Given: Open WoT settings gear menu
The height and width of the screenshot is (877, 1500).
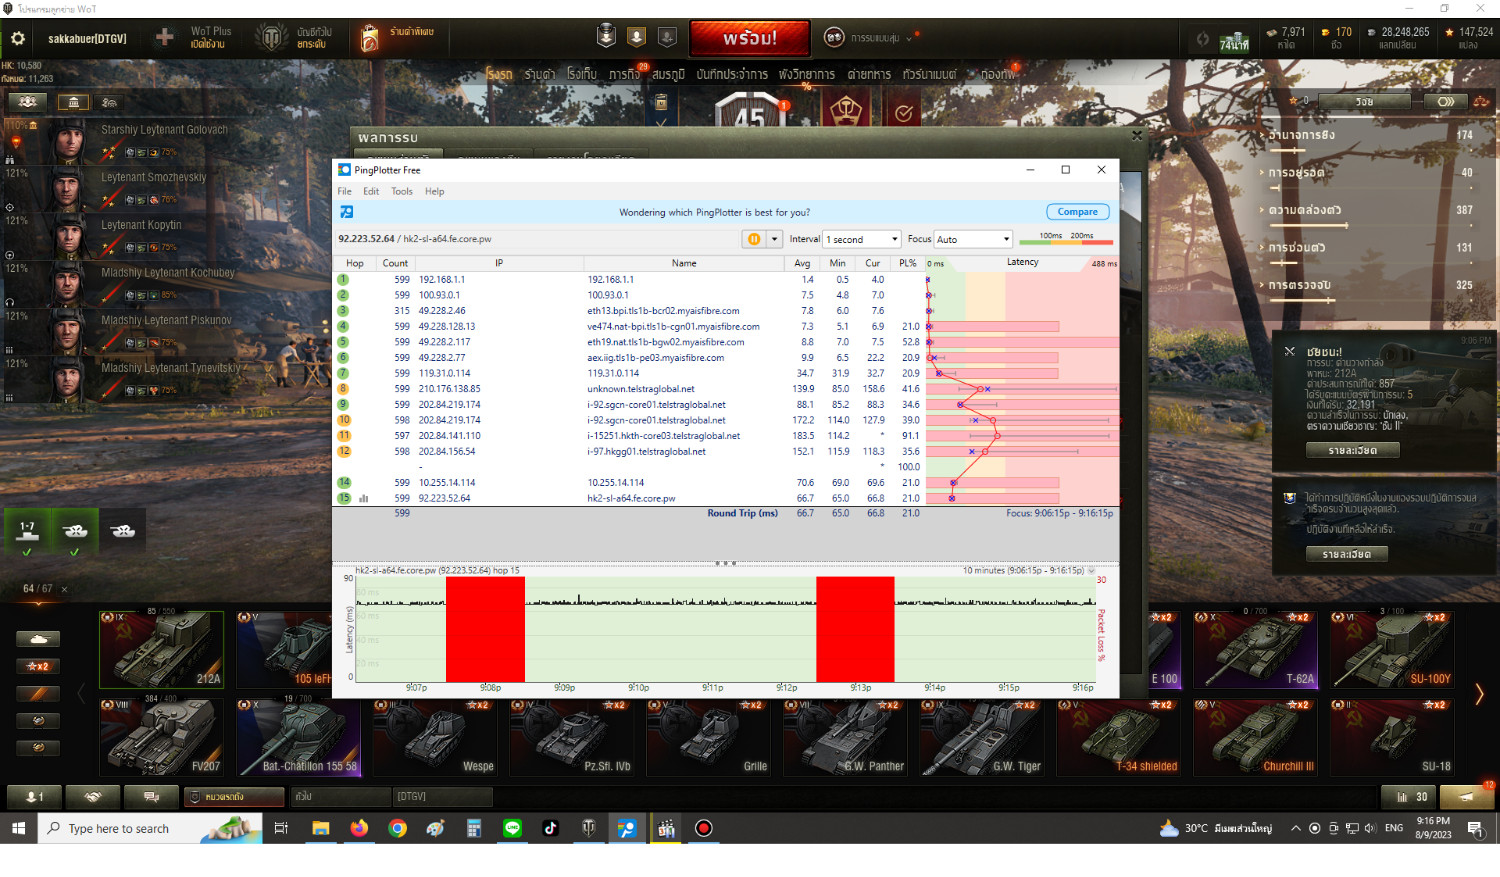Looking at the screenshot, I should pyautogui.click(x=18, y=39).
